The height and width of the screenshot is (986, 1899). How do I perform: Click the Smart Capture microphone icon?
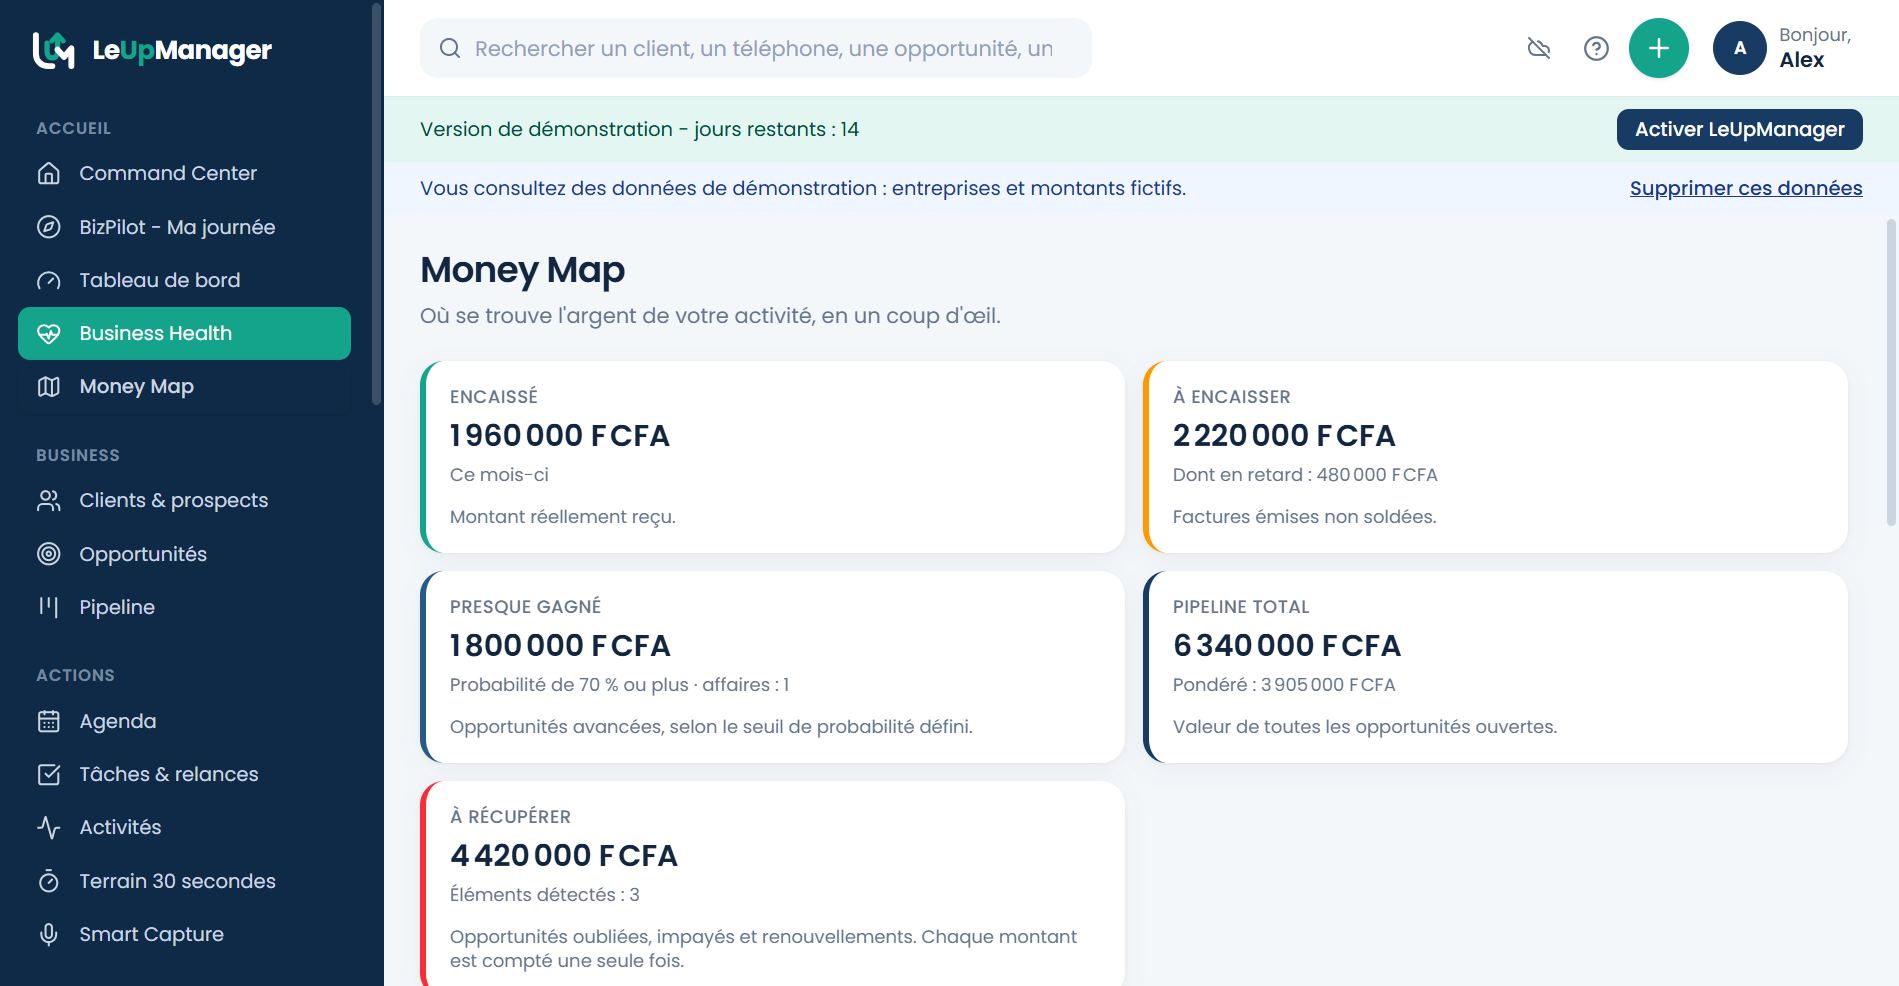49,934
